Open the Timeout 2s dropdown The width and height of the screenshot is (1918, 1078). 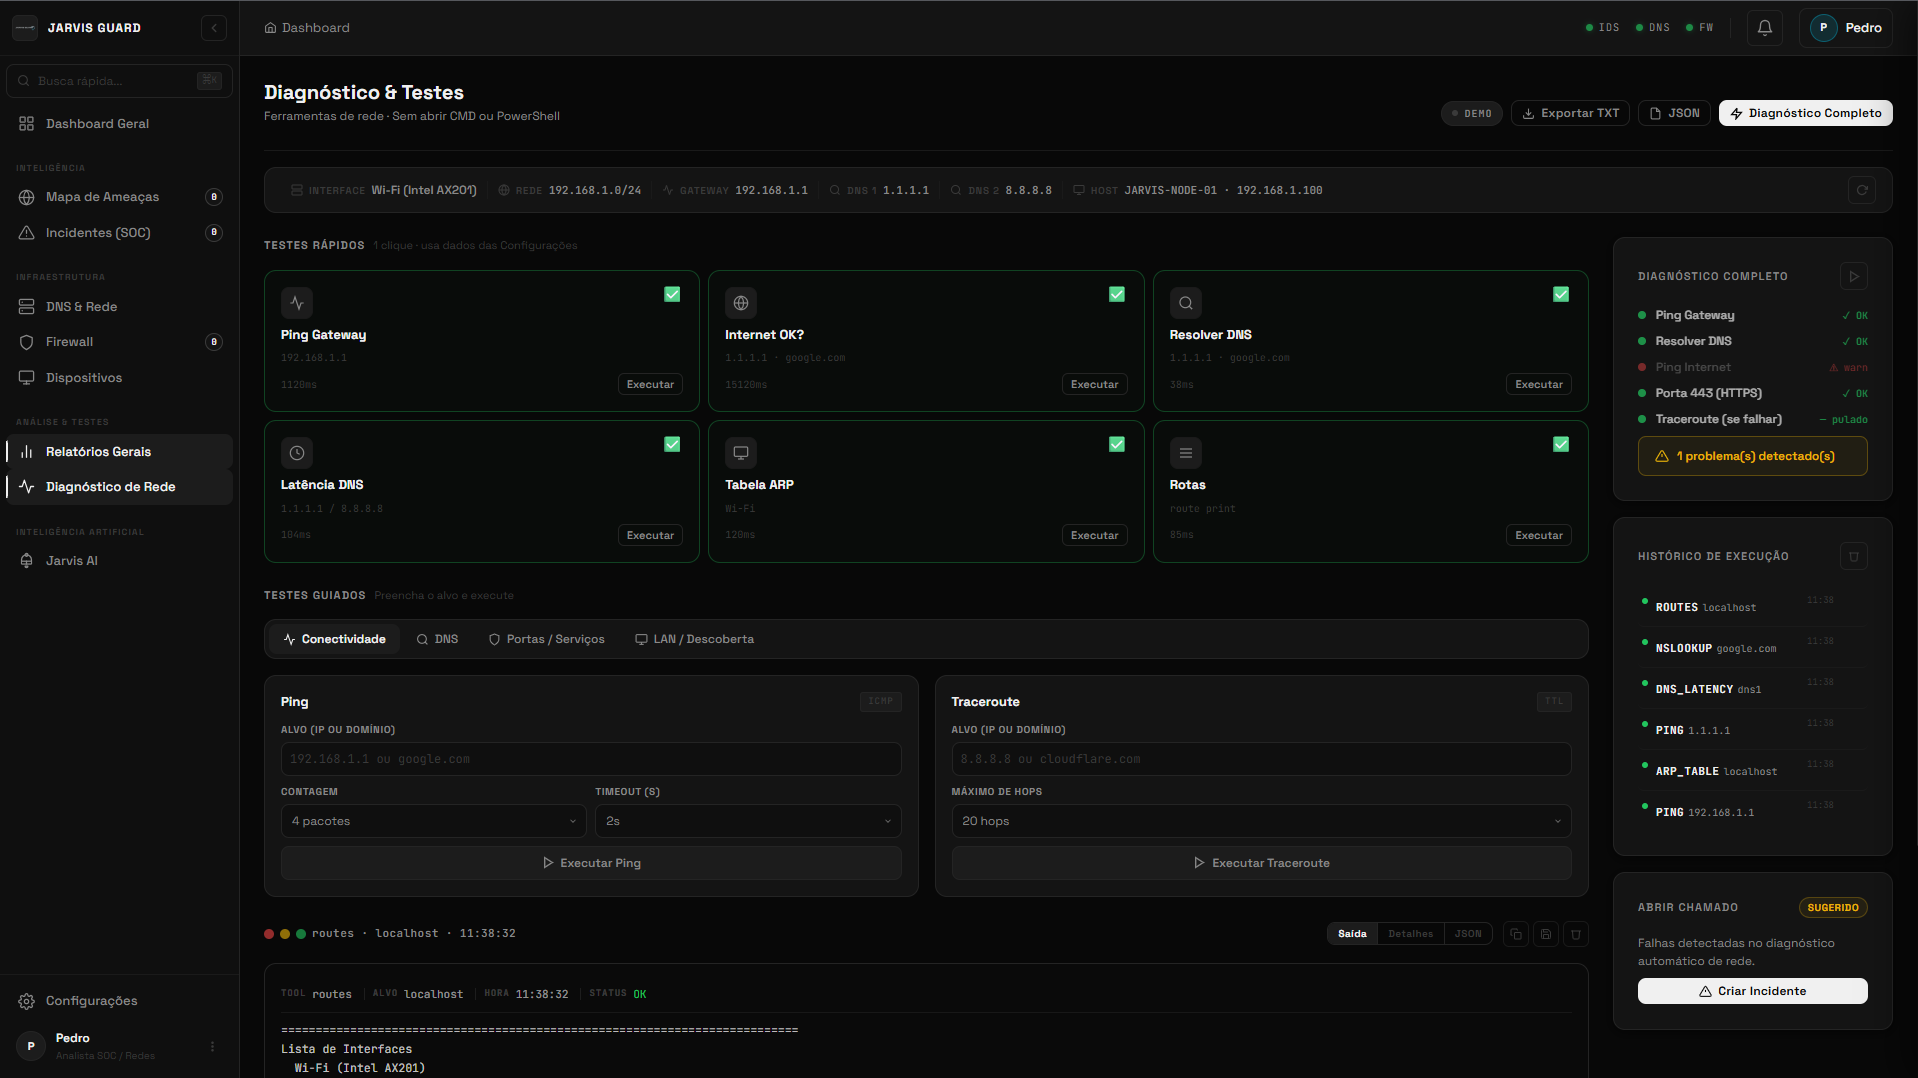coord(748,821)
